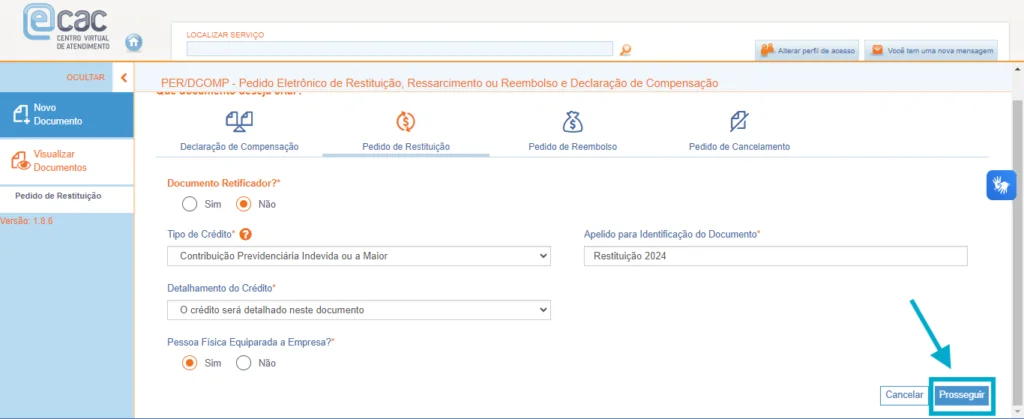
Task: Choose the Pedido de Reembolso money bag icon
Action: click(x=572, y=122)
